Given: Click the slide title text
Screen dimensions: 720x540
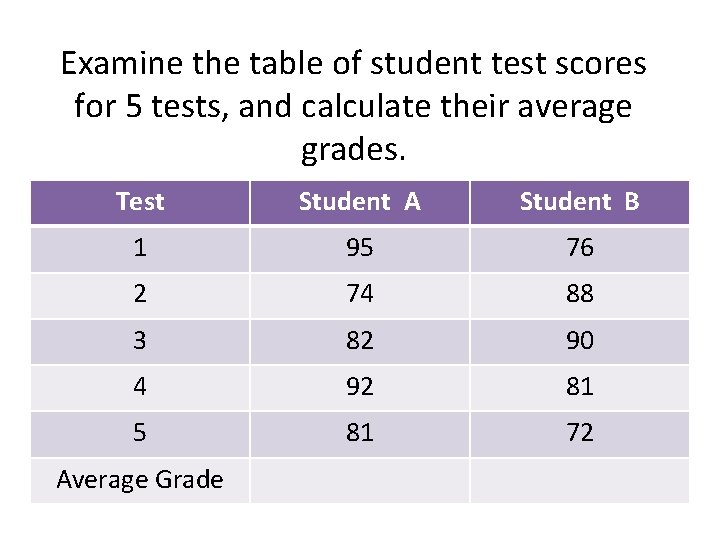Looking at the screenshot, I should pos(354,107).
